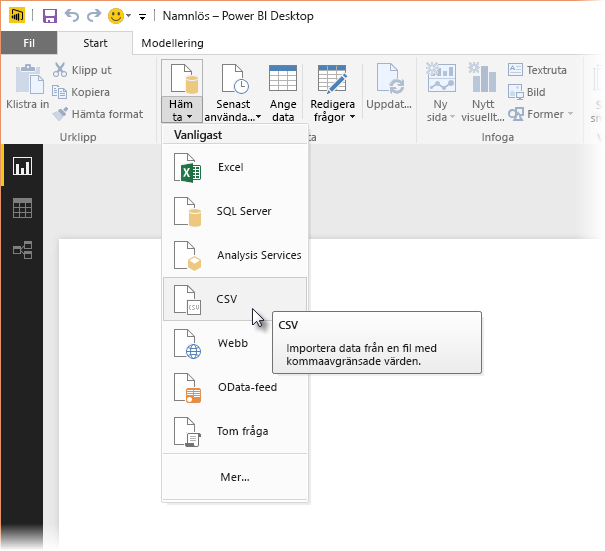Image resolution: width=605 pixels, height=551 pixels.
Task: Click the CSV file icon
Action: coord(187,300)
